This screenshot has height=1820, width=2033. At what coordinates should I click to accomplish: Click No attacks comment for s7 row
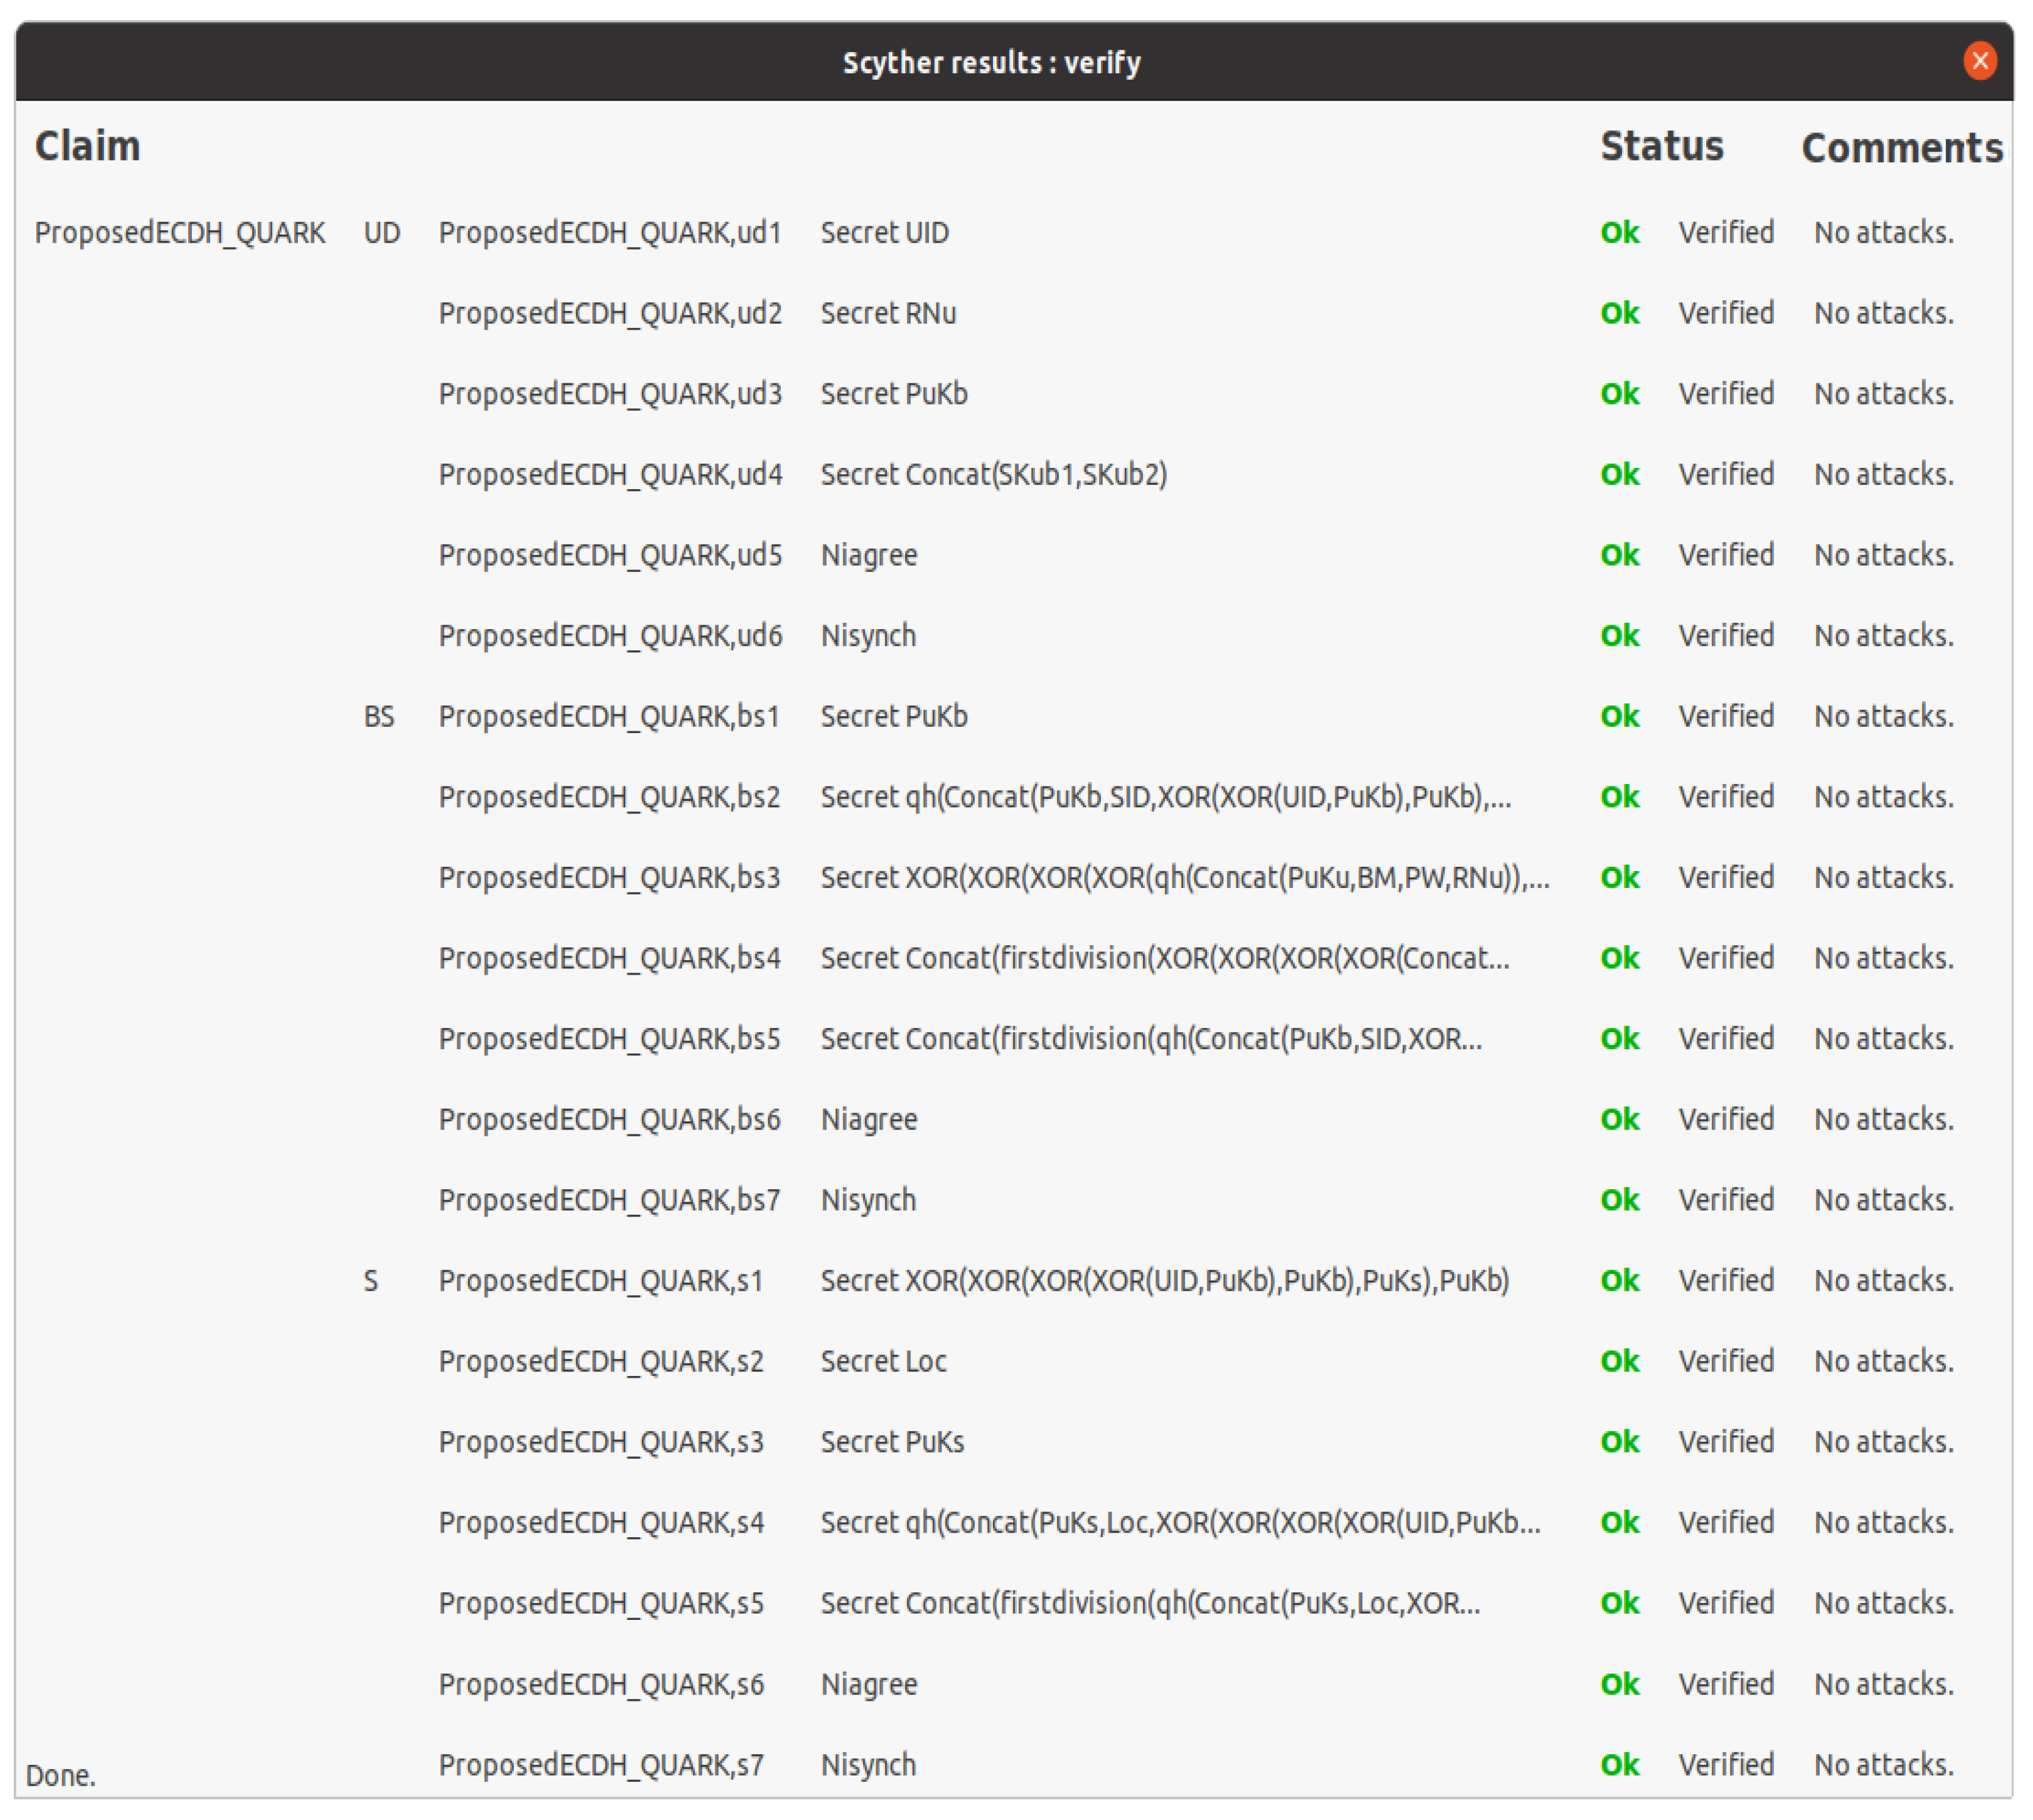tap(1883, 1765)
